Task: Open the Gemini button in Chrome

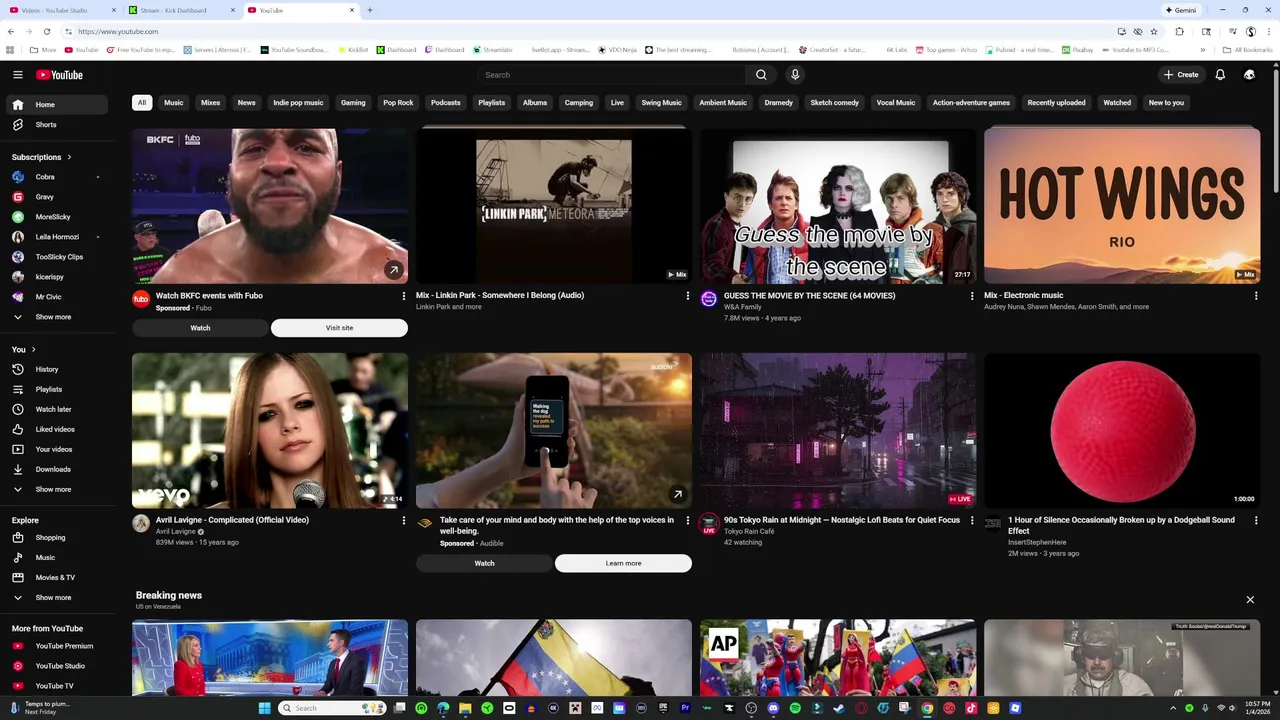Action: pos(1180,10)
